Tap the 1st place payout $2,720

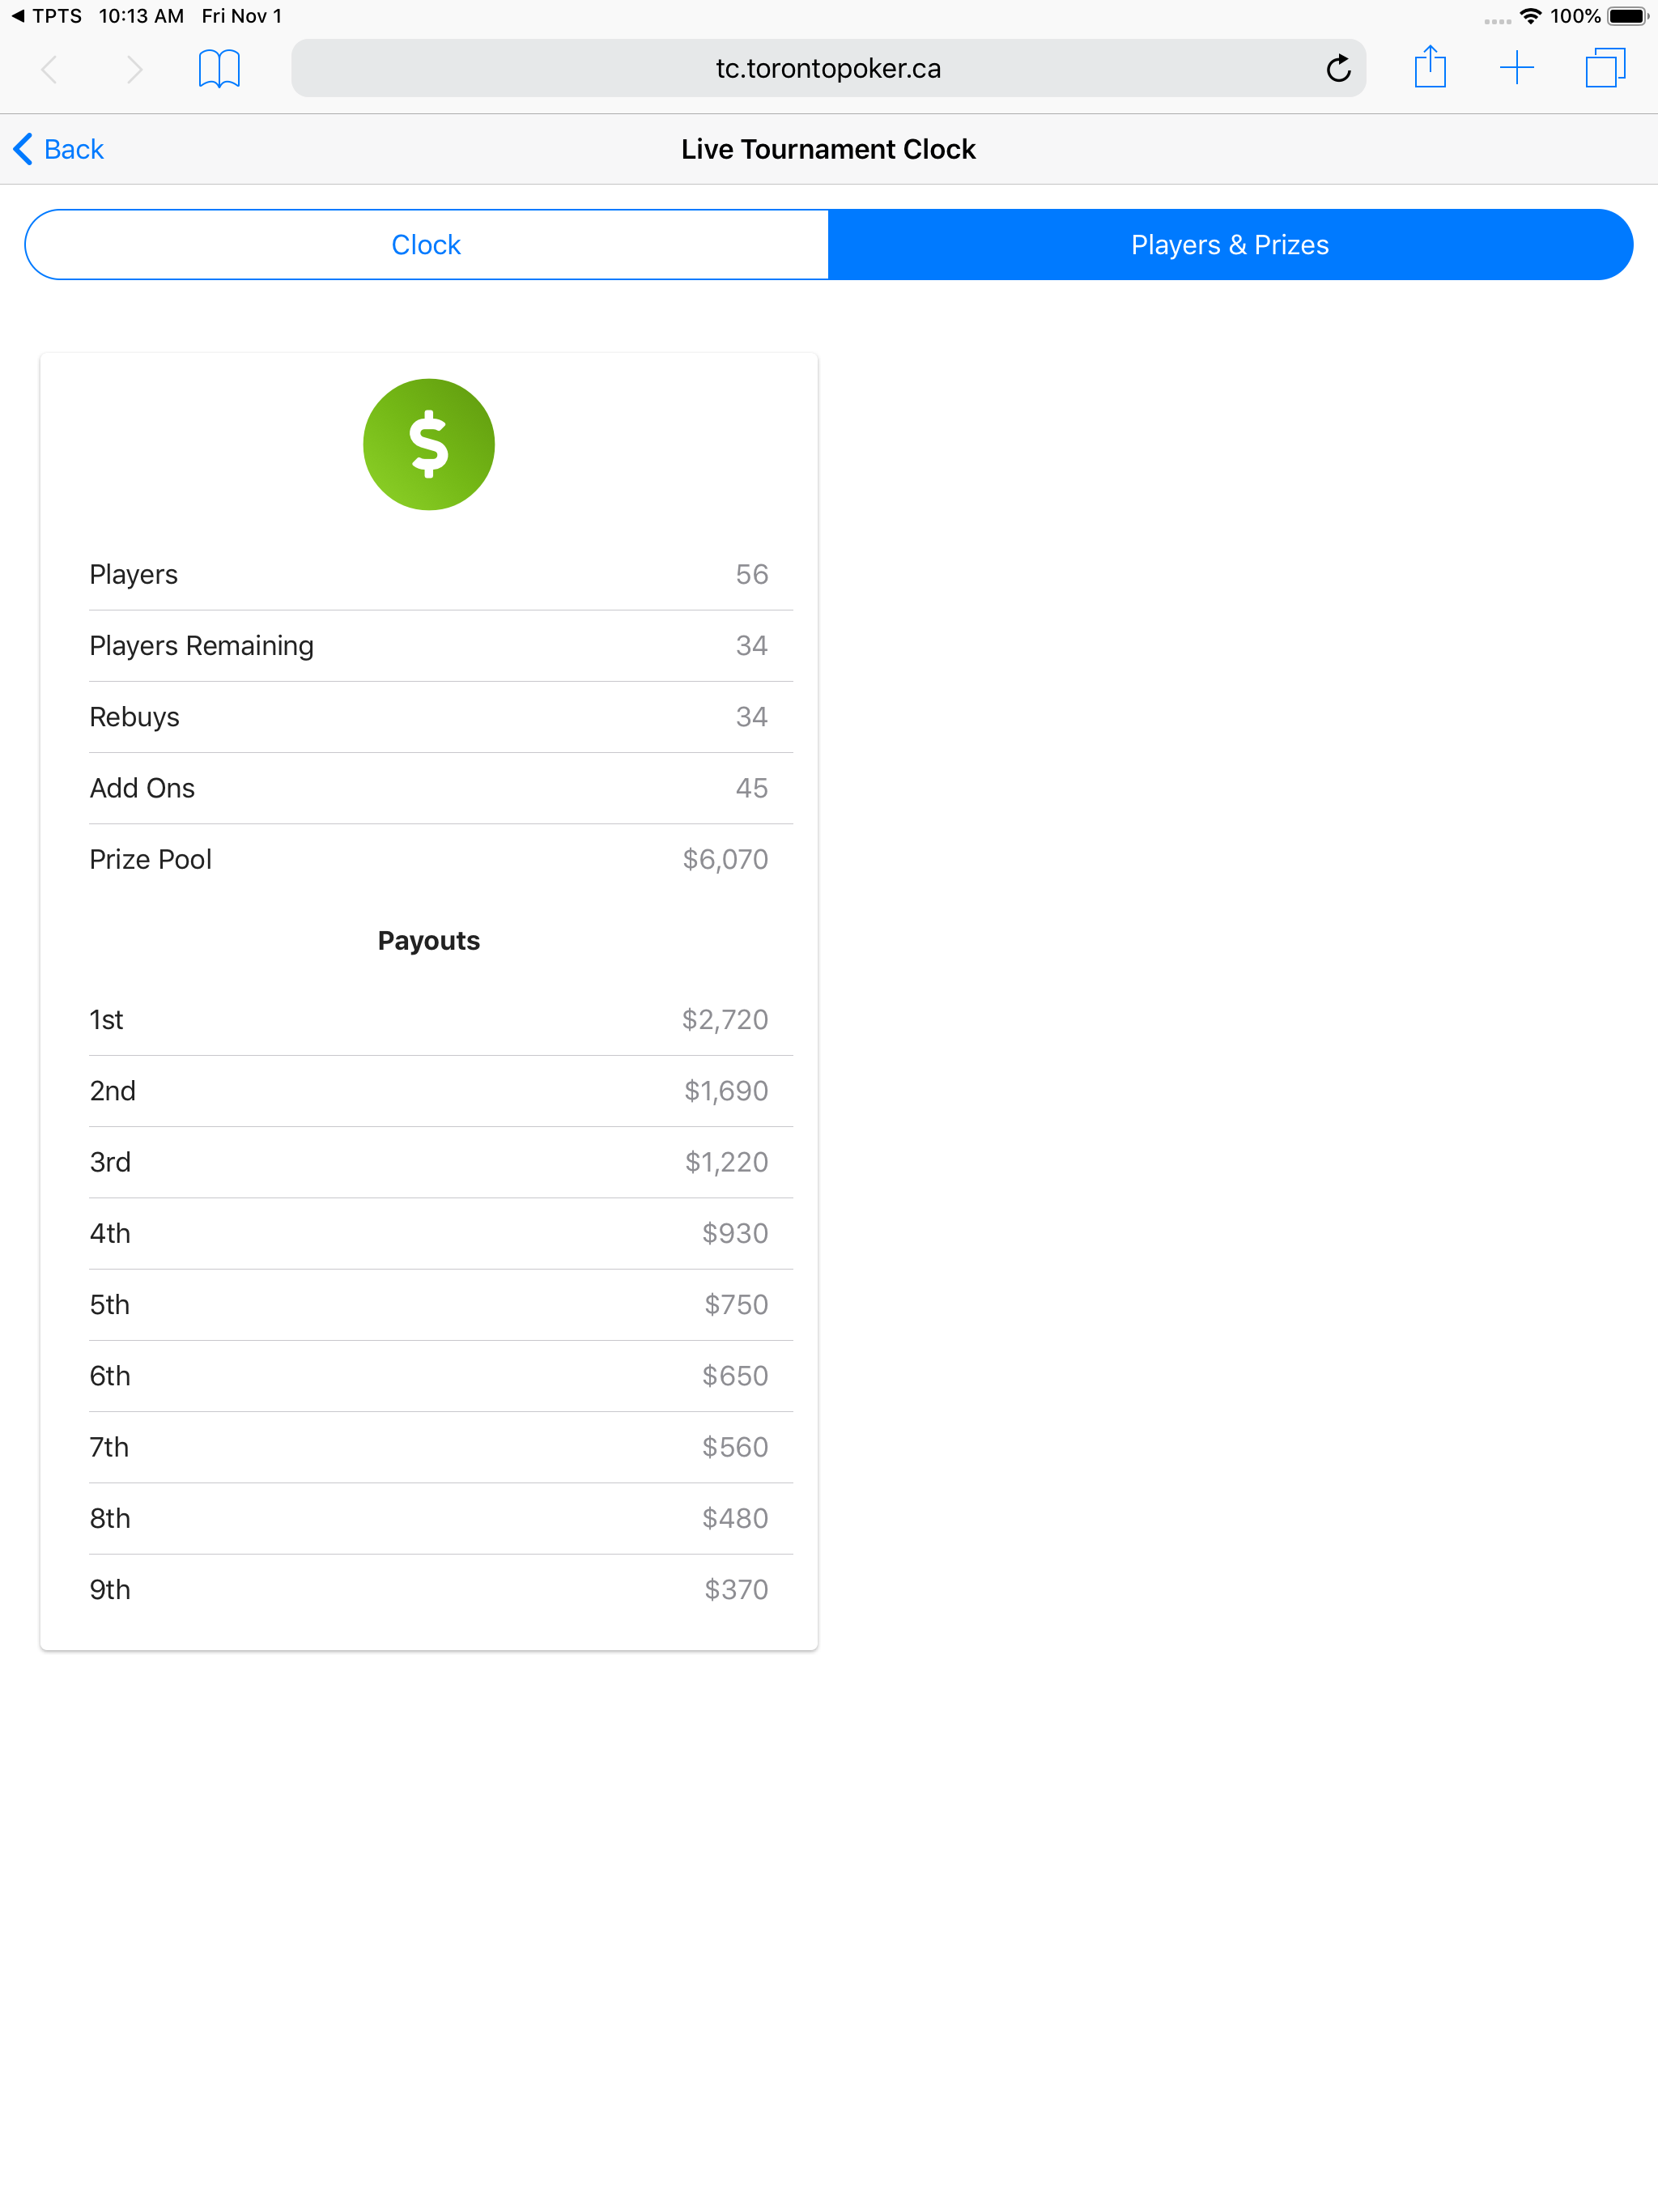725,1020
